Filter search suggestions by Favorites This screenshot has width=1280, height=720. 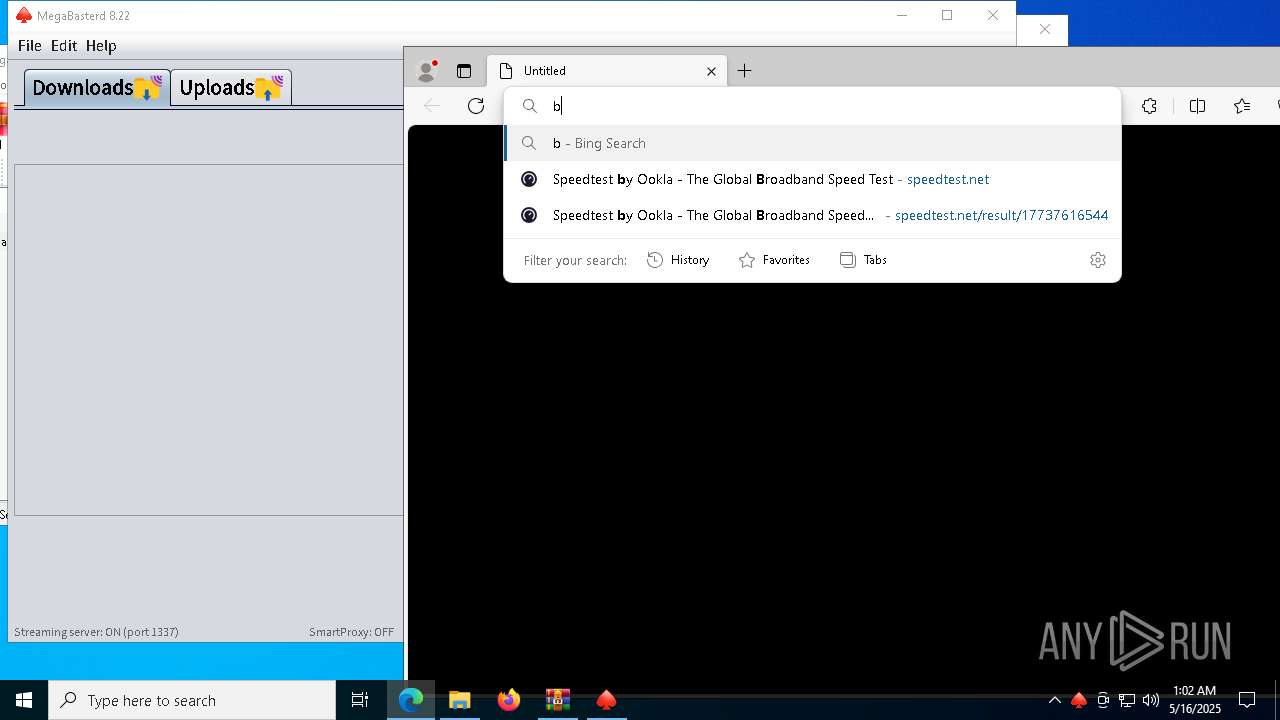point(774,260)
